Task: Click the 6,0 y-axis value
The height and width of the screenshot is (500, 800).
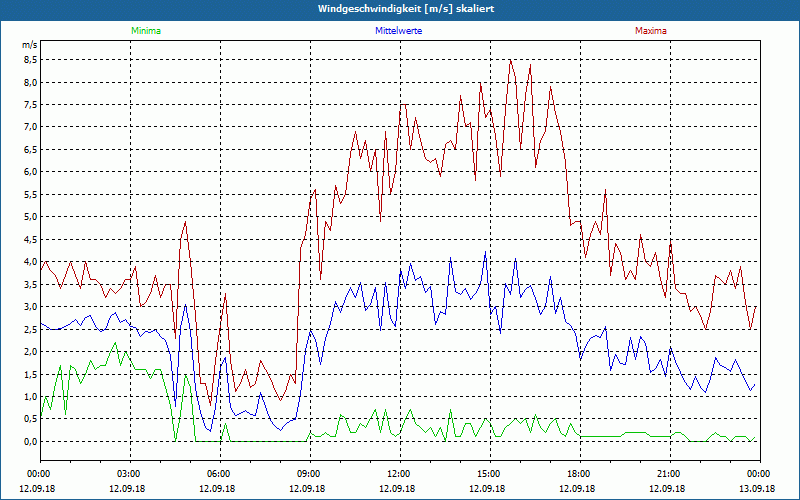Action: pos(31,172)
